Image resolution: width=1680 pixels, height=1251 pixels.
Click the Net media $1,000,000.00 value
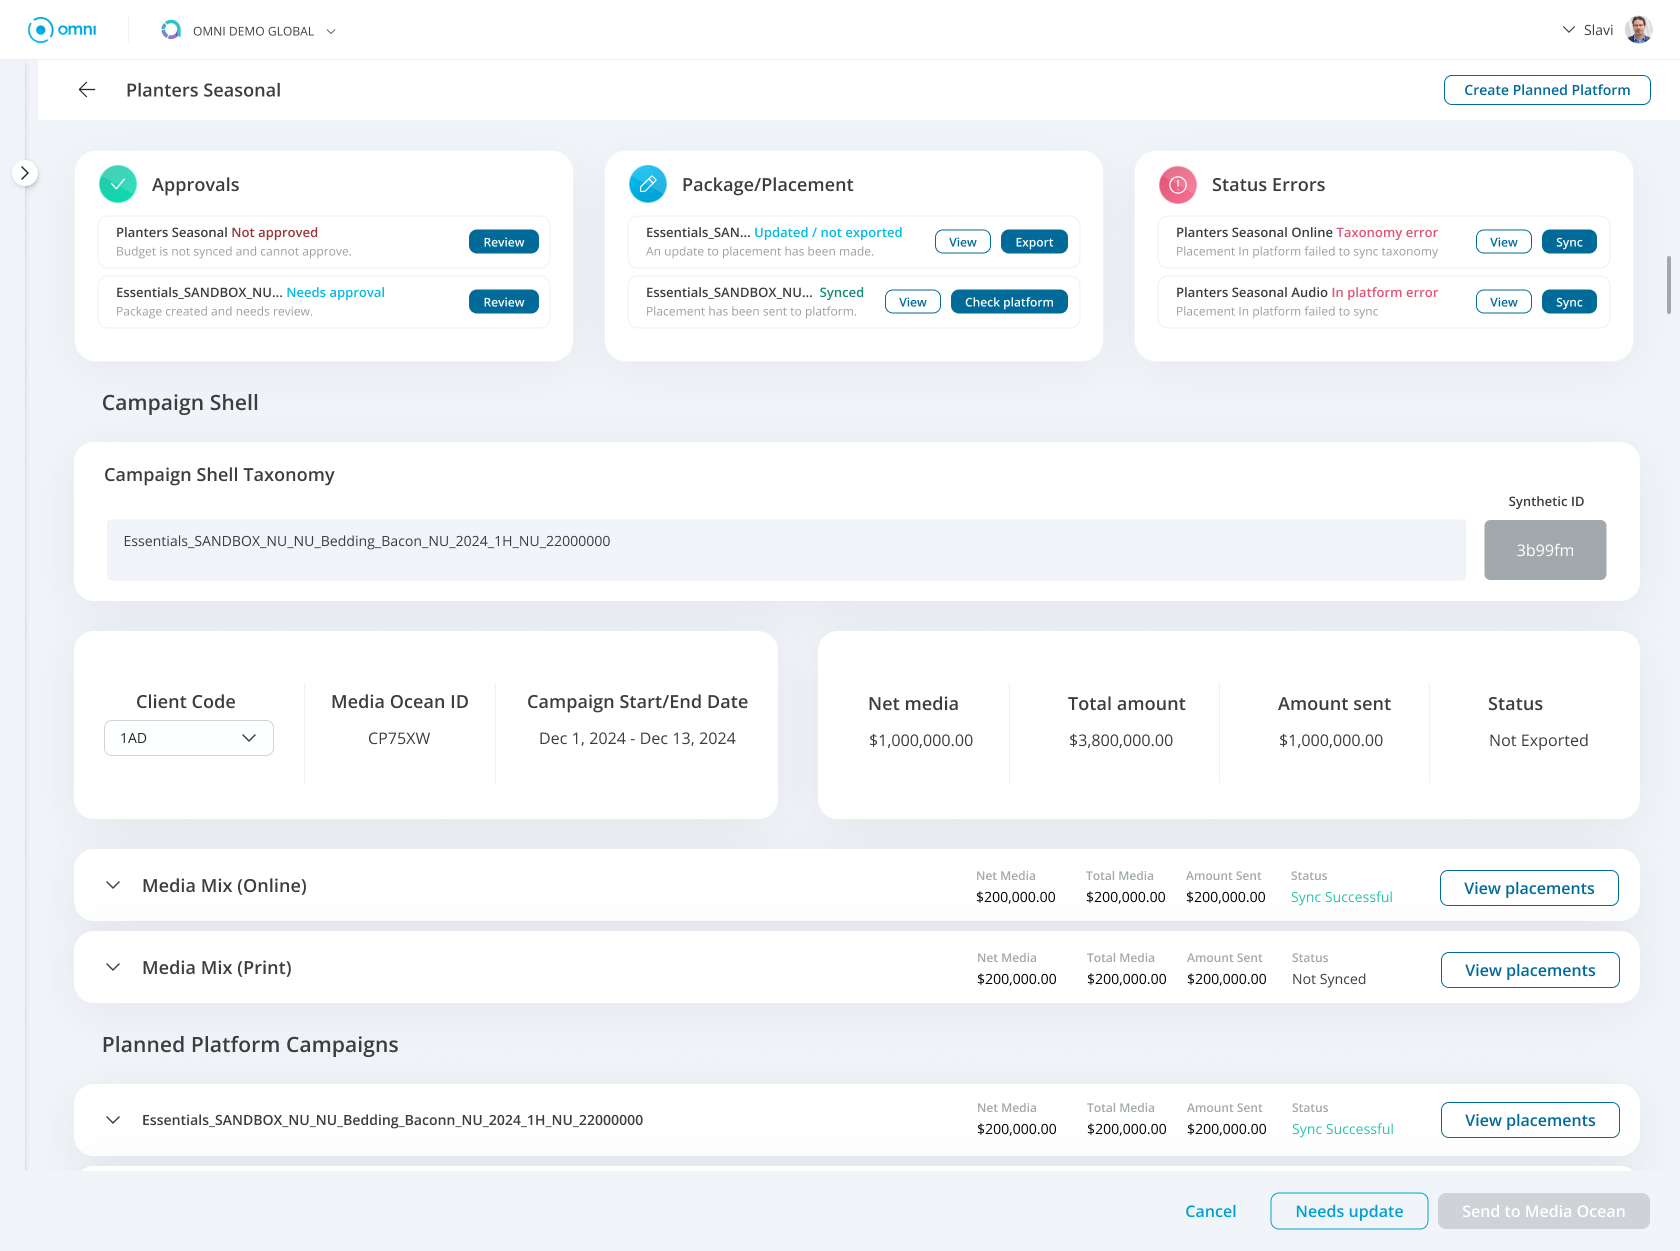coord(921,740)
